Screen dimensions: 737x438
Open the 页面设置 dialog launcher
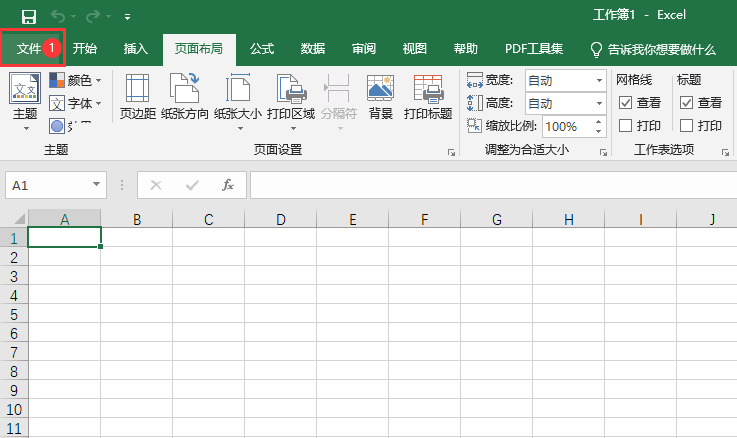(x=451, y=152)
